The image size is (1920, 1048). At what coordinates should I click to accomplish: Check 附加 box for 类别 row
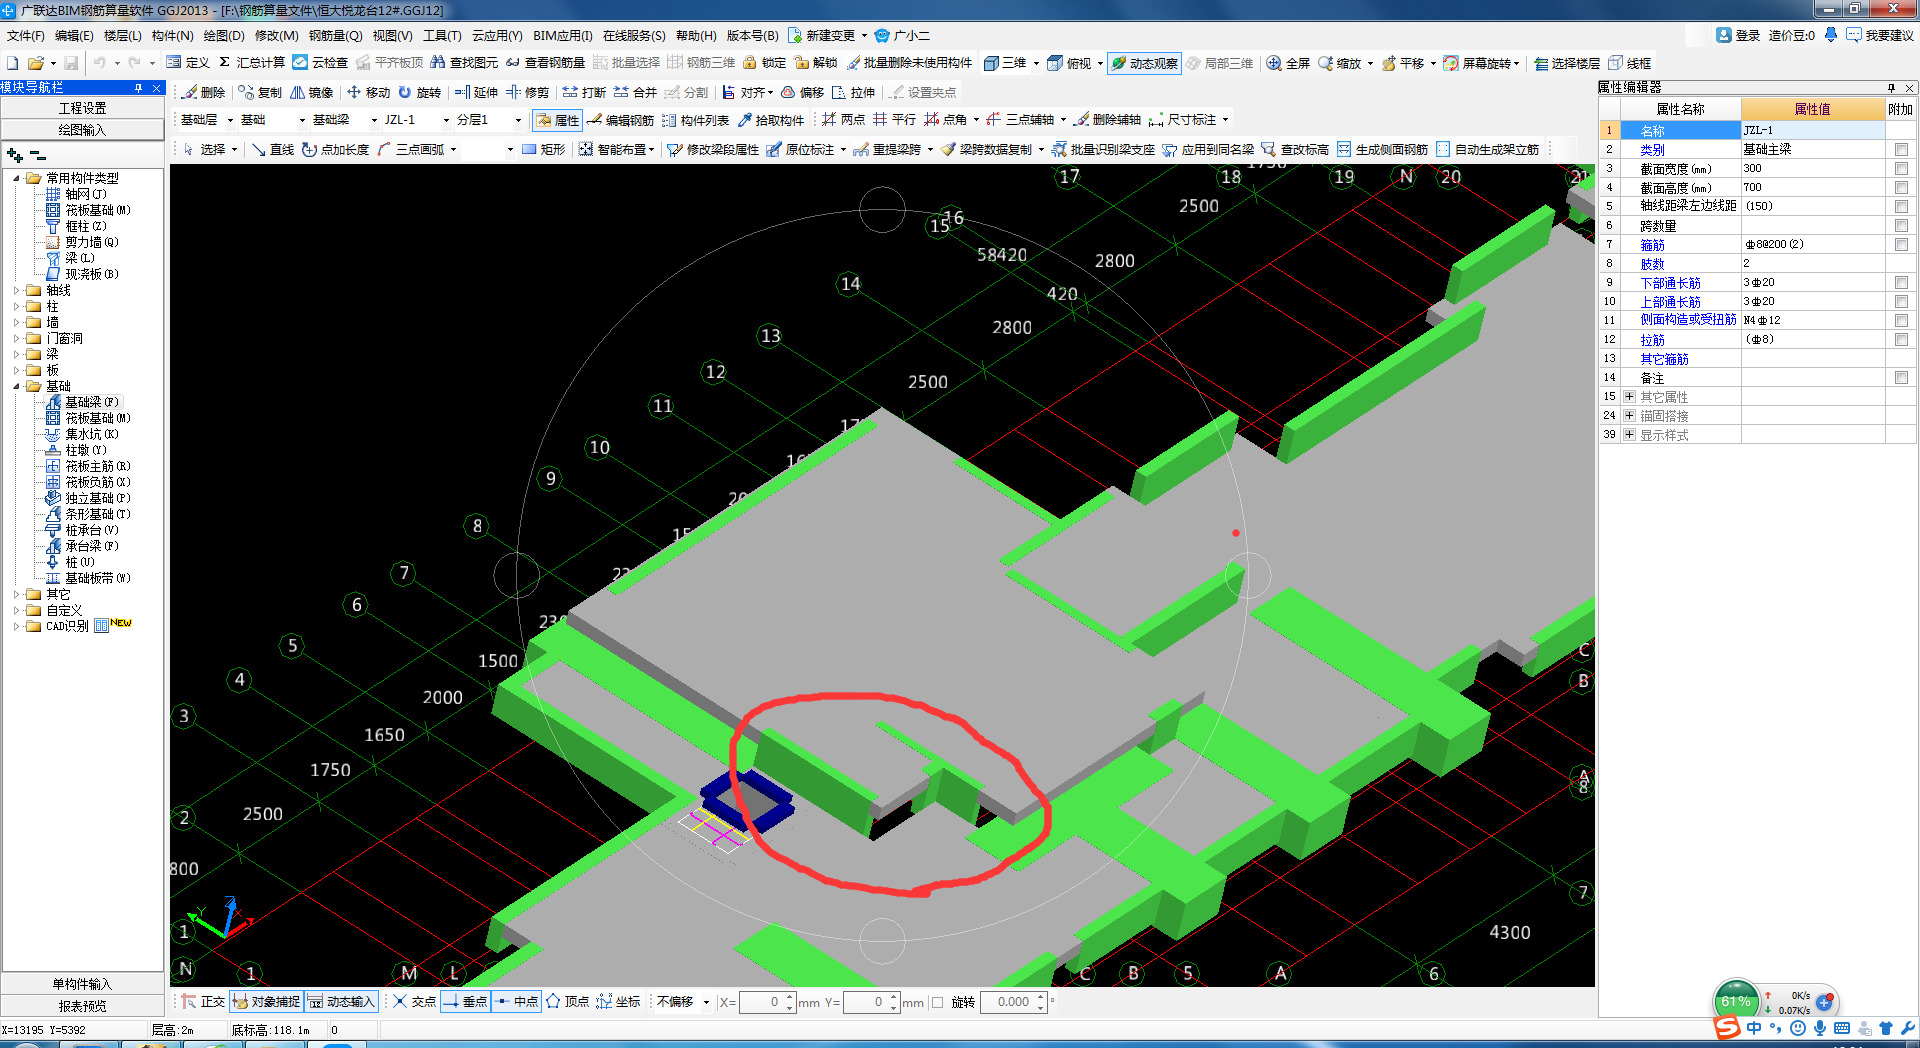pos(1901,149)
